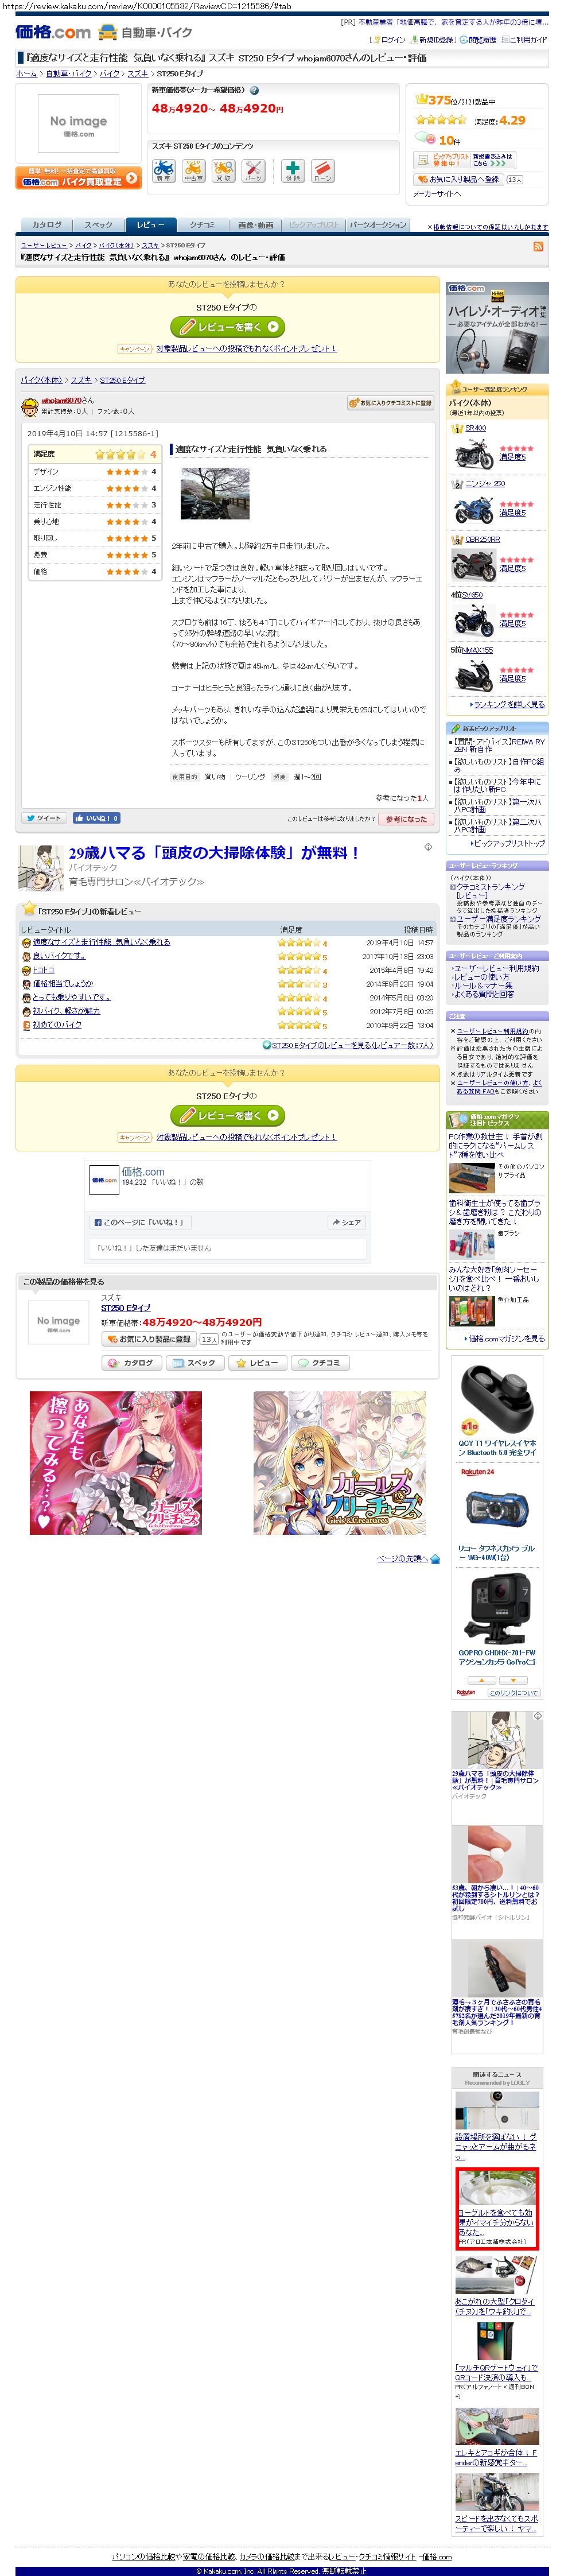Toggle お気に入り製品に登録 near the rating
Image resolution: width=564 pixels, height=2576 pixels.
pos(458,179)
